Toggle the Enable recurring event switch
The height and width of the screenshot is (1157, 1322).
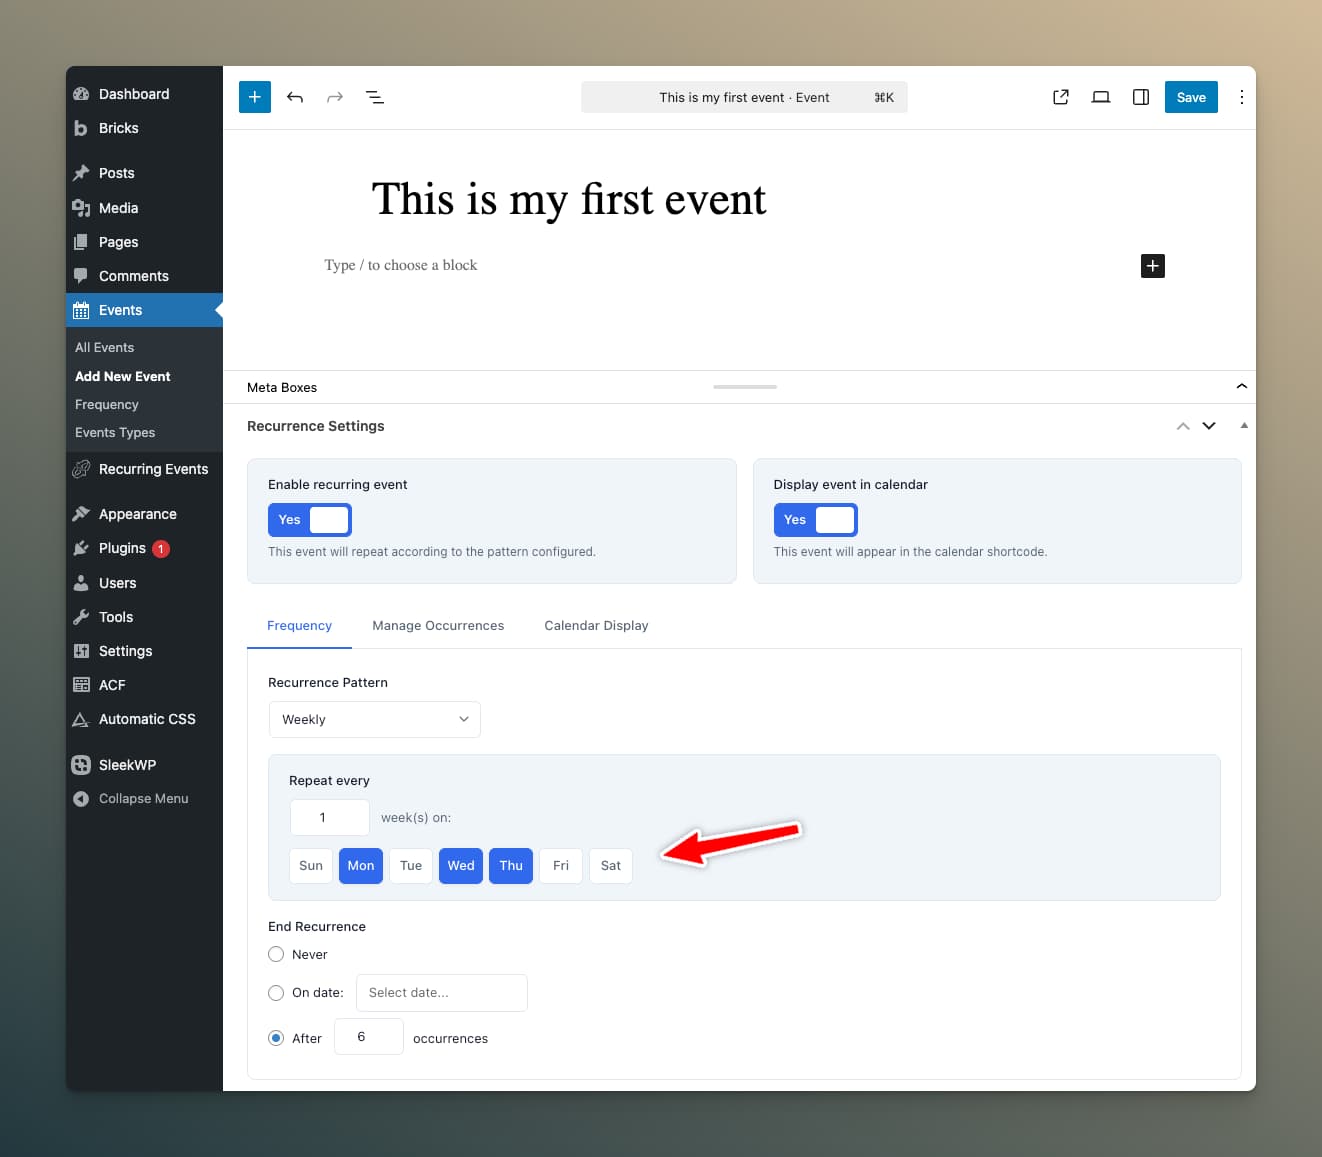coord(310,520)
